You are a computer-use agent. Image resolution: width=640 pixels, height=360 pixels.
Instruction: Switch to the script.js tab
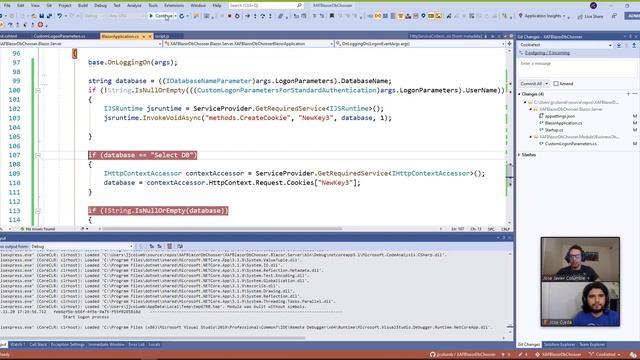(162, 36)
